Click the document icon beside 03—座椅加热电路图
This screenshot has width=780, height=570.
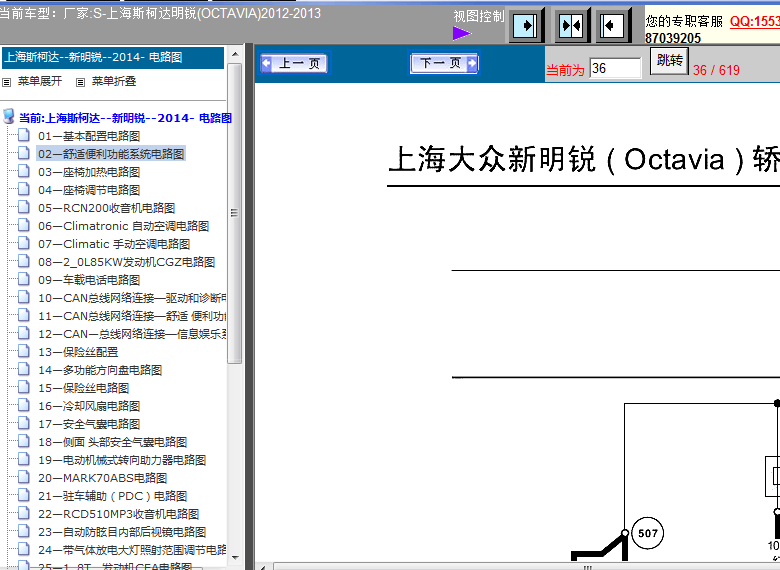click(x=23, y=171)
